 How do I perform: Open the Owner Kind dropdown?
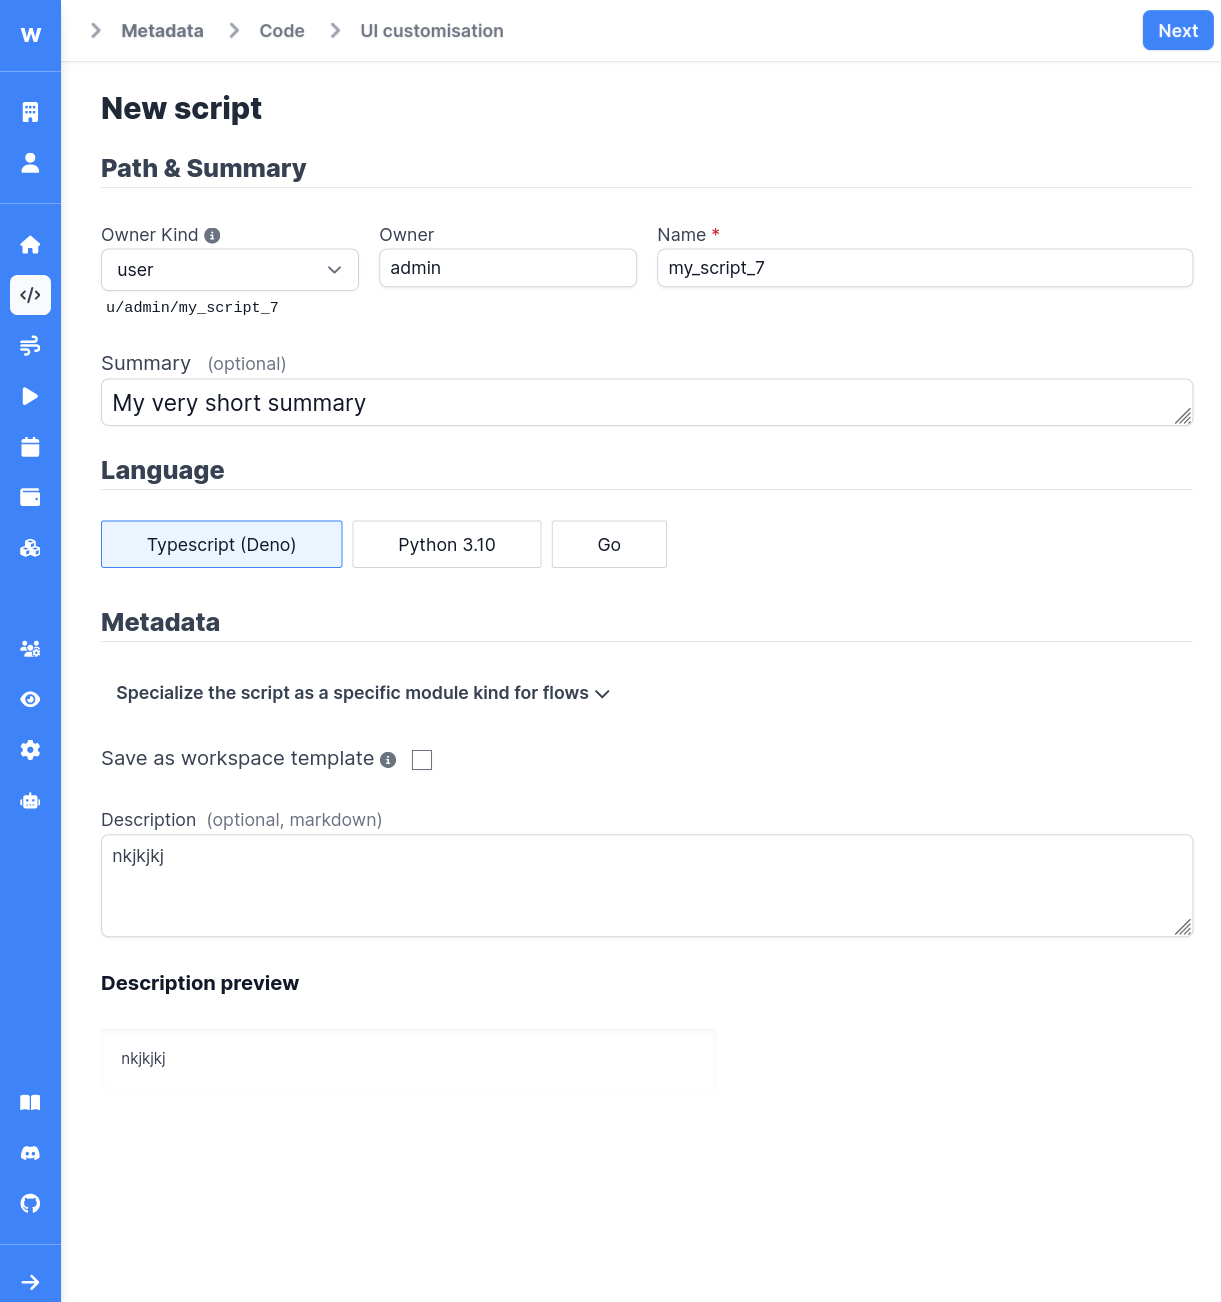(x=229, y=270)
